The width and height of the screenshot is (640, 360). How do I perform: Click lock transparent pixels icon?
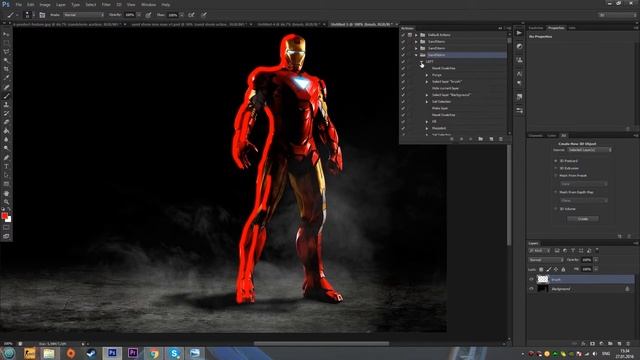(x=541, y=269)
